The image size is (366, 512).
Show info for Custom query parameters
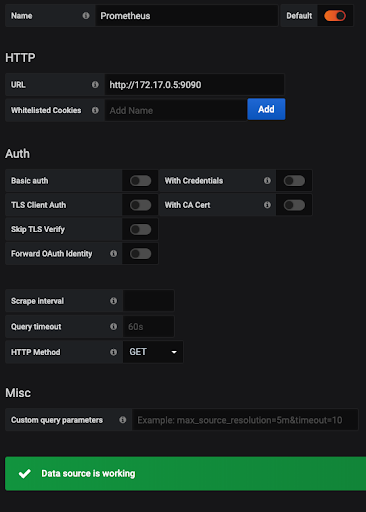tap(123, 420)
